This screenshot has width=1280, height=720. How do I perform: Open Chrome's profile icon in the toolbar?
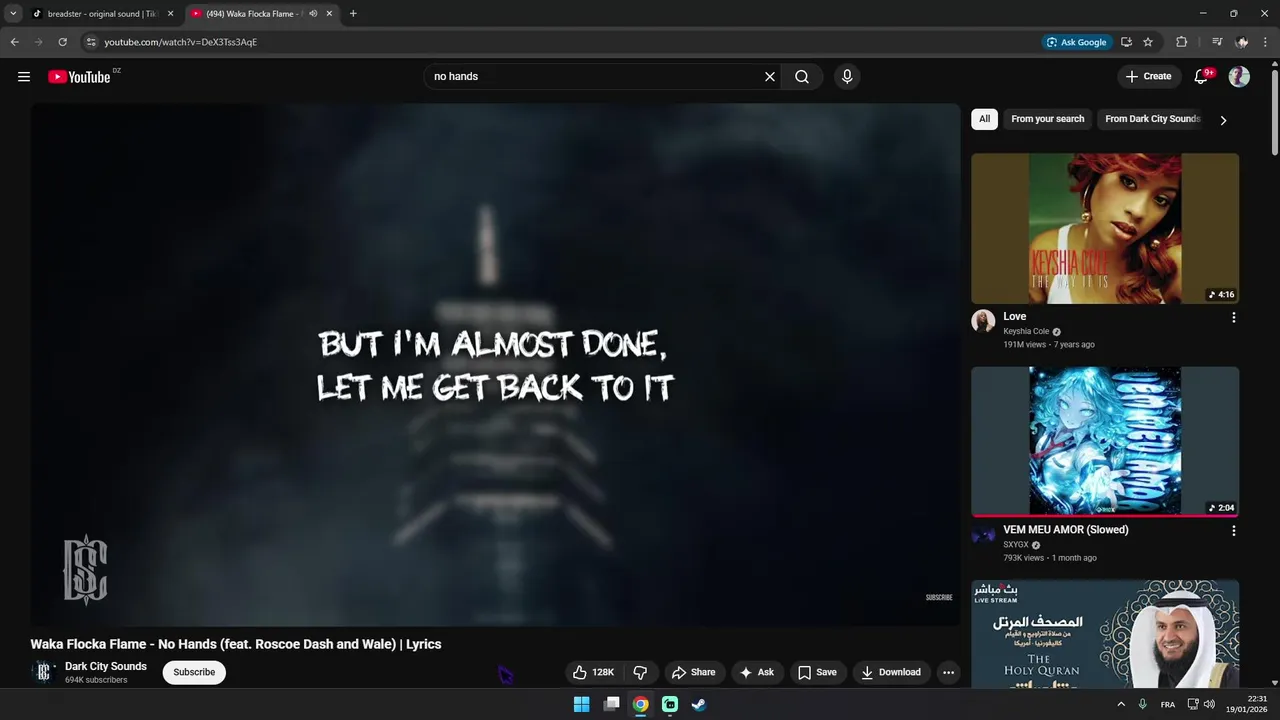[1242, 42]
